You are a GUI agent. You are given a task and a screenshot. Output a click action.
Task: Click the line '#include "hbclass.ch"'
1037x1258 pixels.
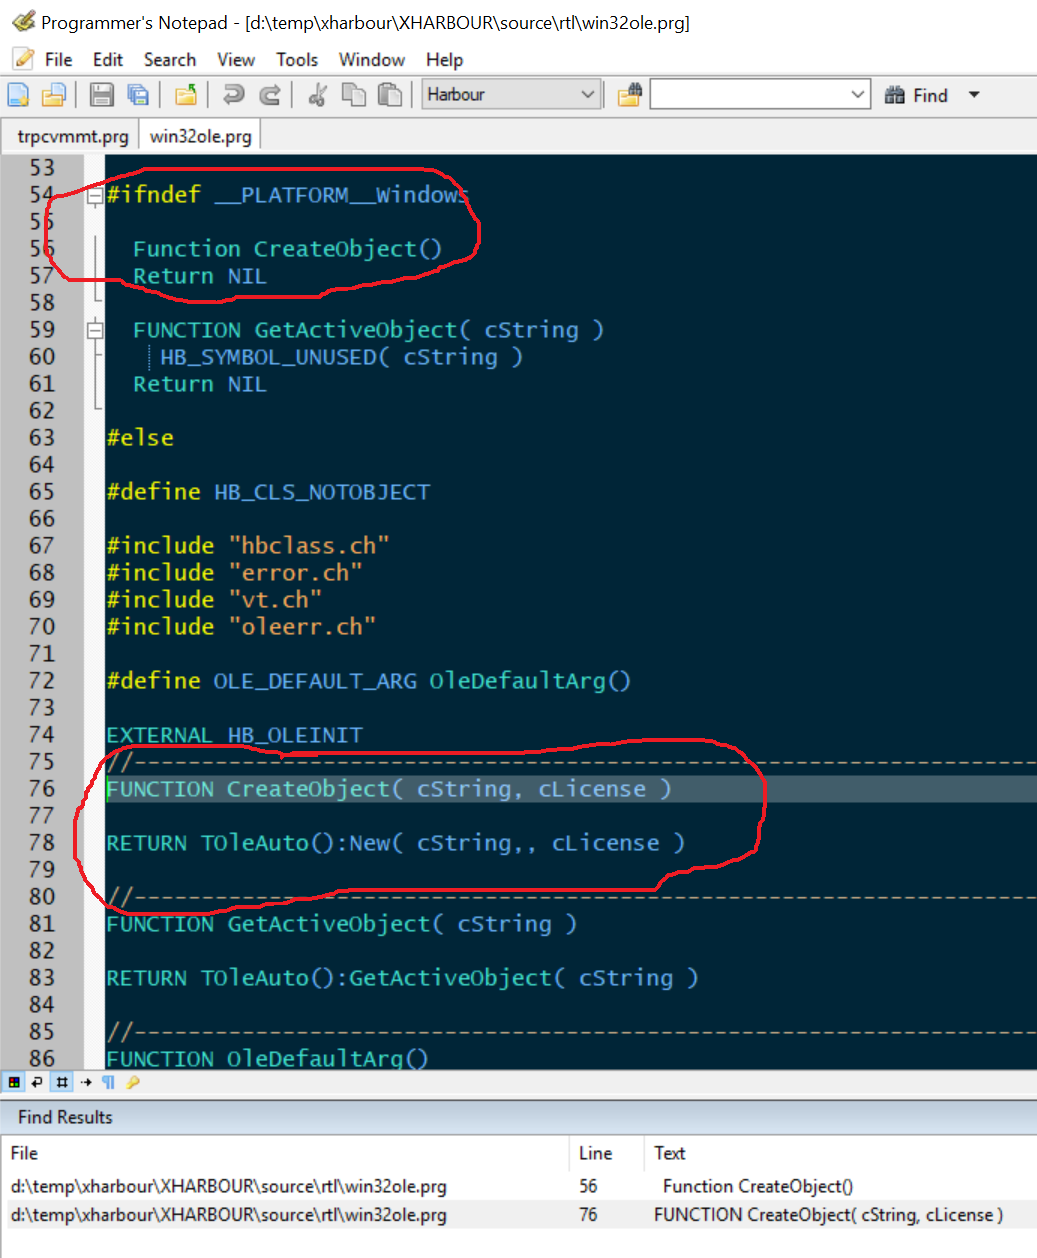[248, 546]
